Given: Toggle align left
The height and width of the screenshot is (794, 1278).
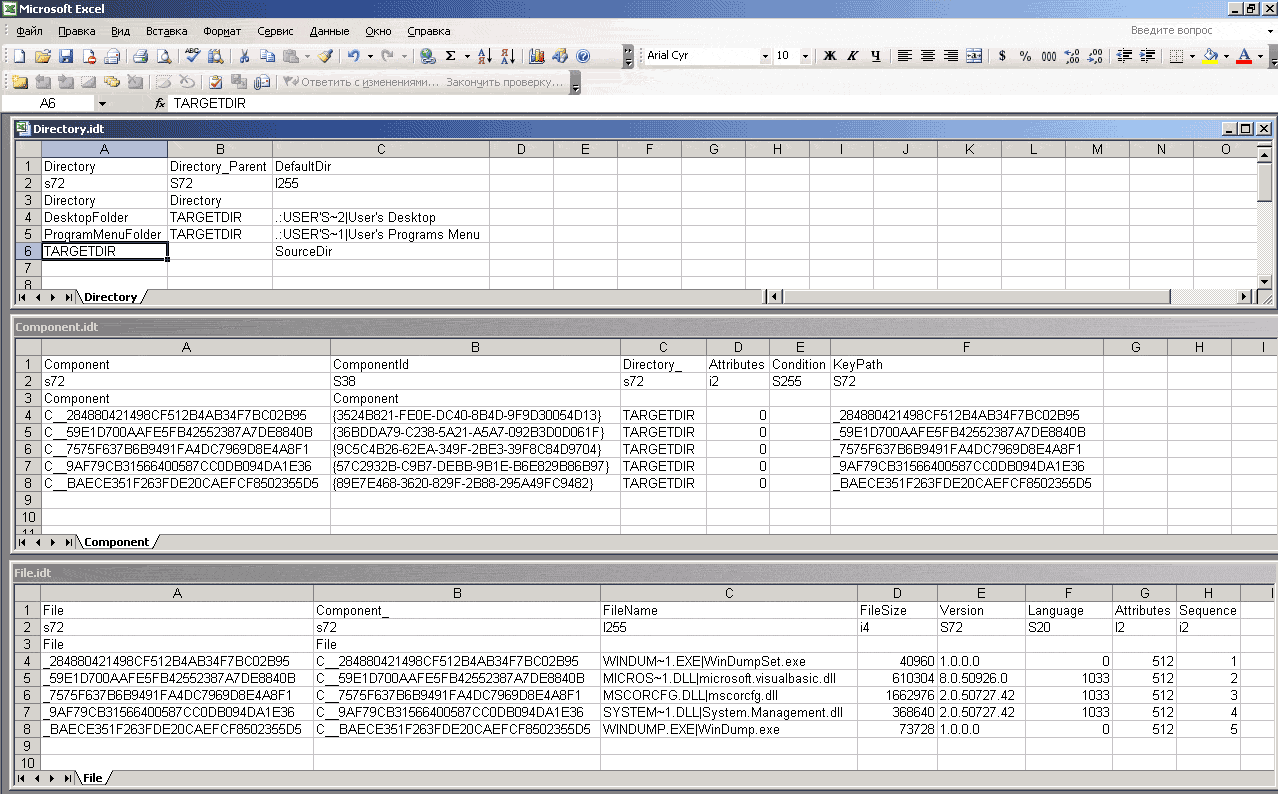Looking at the screenshot, I should pos(904,56).
